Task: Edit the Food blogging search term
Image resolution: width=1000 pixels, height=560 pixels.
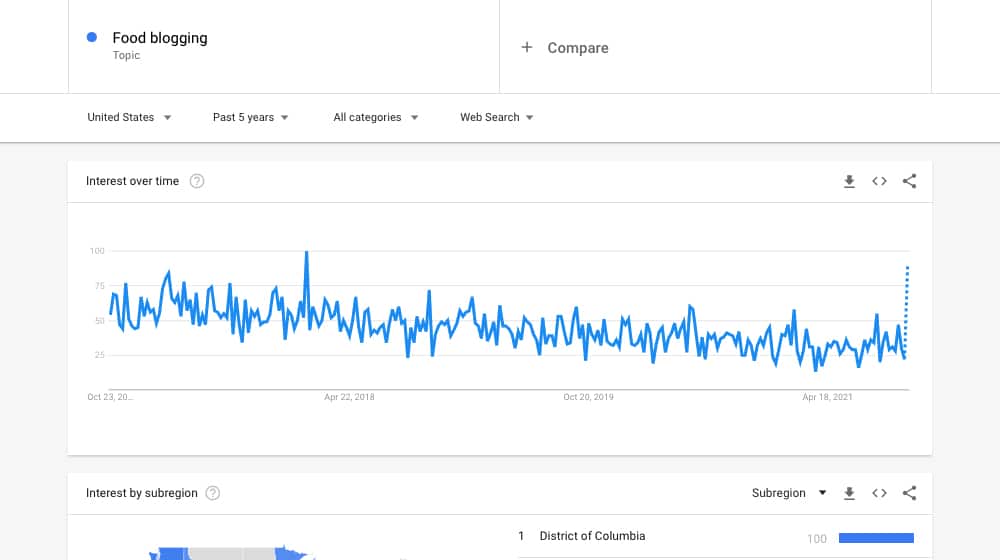Action: coord(159,38)
